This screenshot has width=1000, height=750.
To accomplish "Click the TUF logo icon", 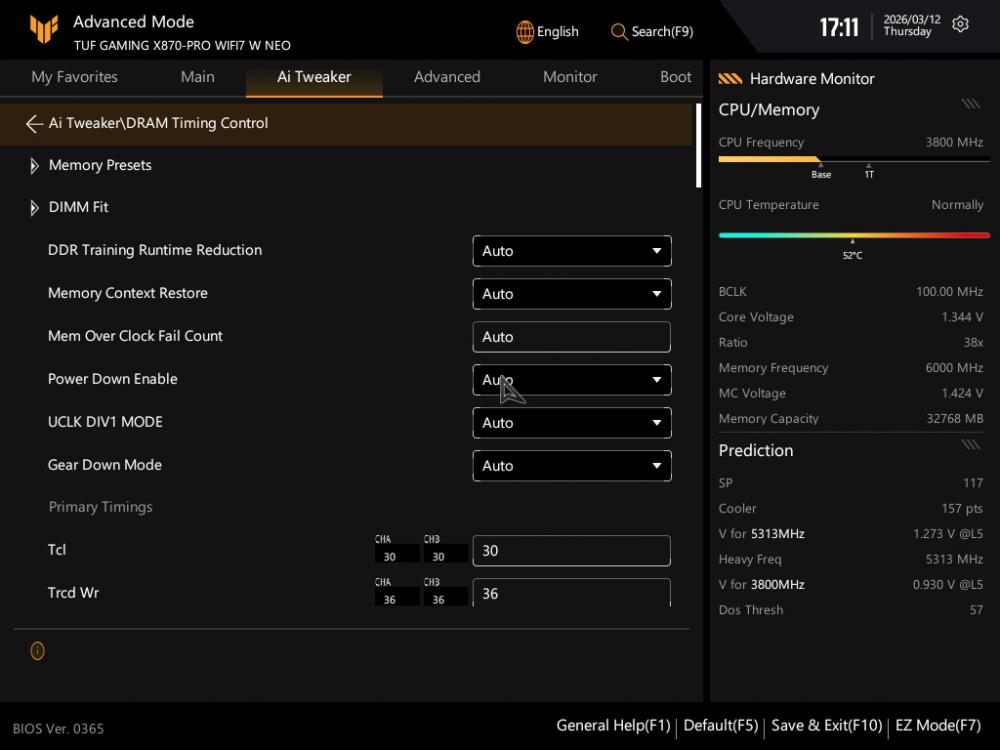I will [43, 31].
